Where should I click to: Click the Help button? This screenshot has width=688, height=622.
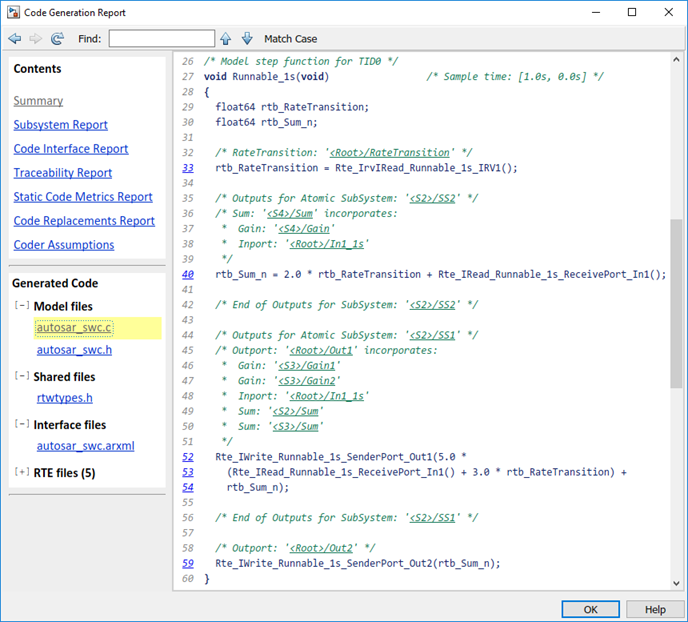click(654, 609)
